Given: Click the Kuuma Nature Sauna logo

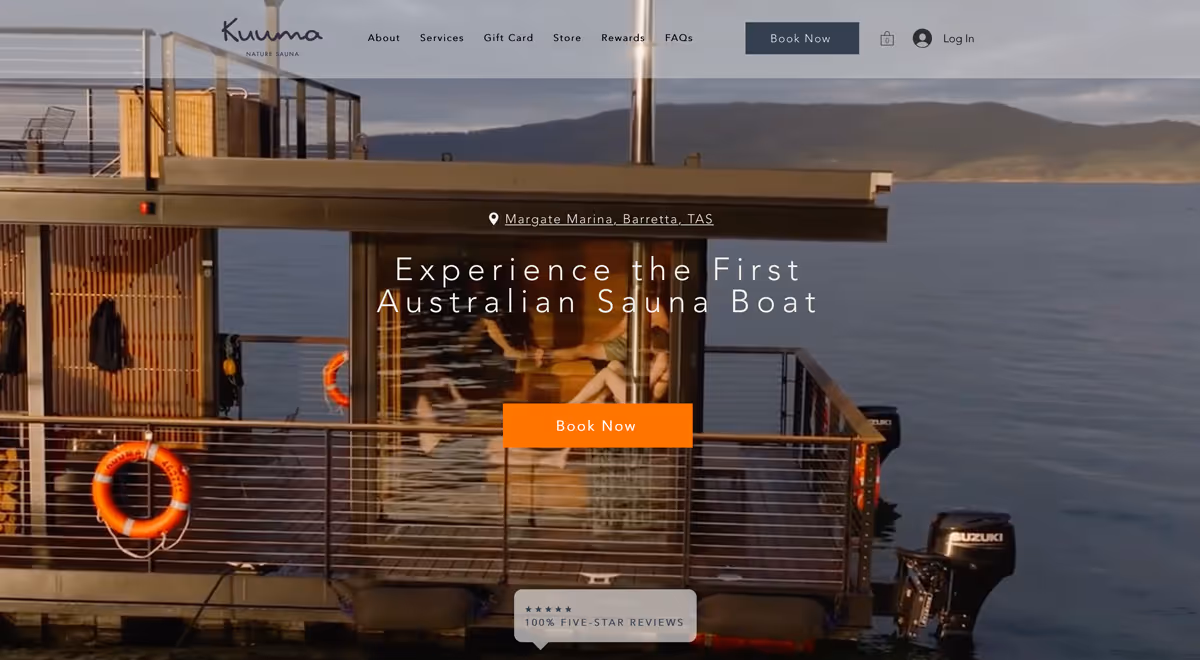Looking at the screenshot, I should tap(272, 37).
